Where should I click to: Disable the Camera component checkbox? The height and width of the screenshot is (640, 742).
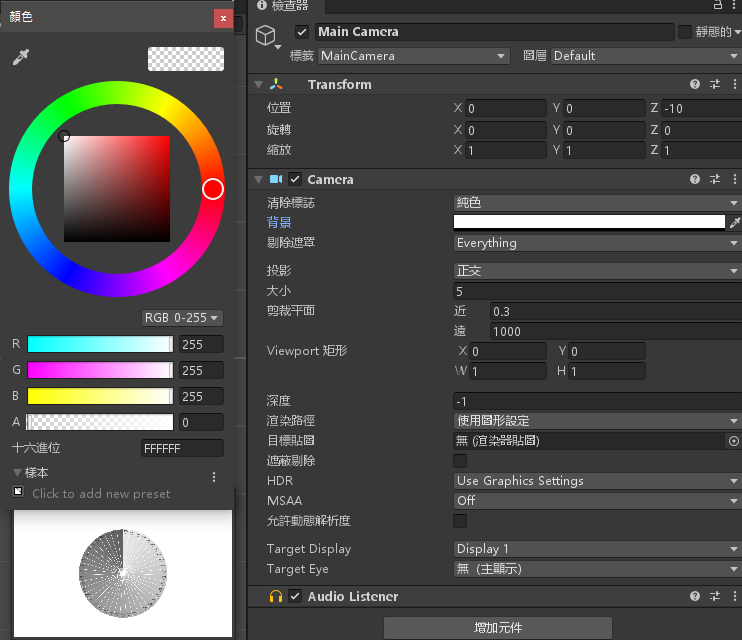tap(295, 180)
